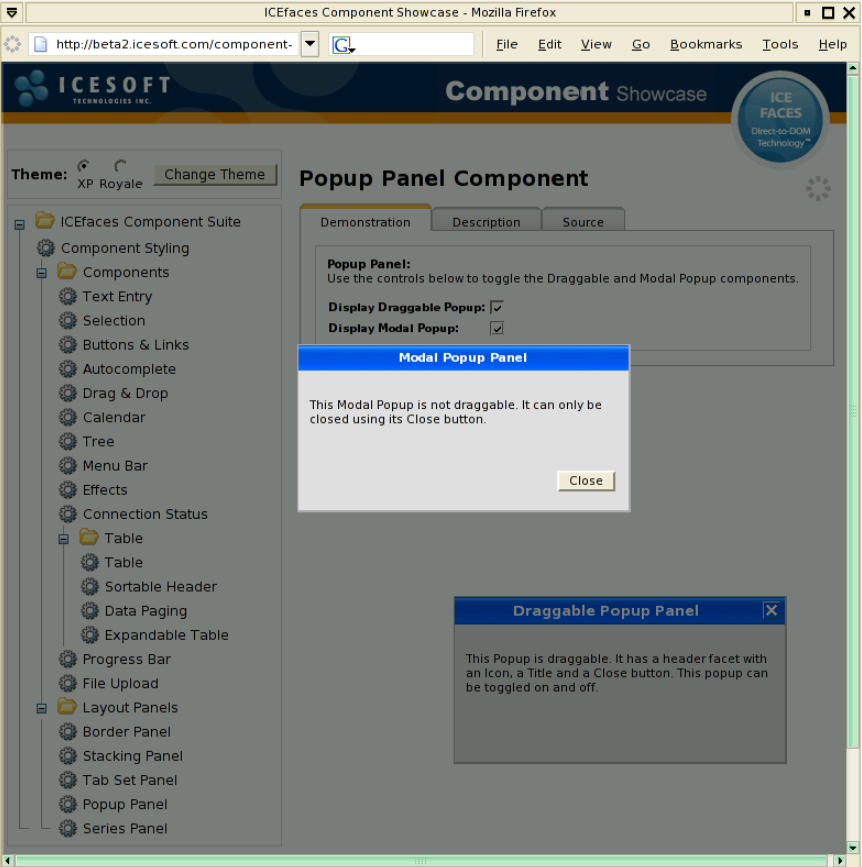The image size is (862, 867).
Task: Collapse the Components tree node
Action: pos(42,273)
